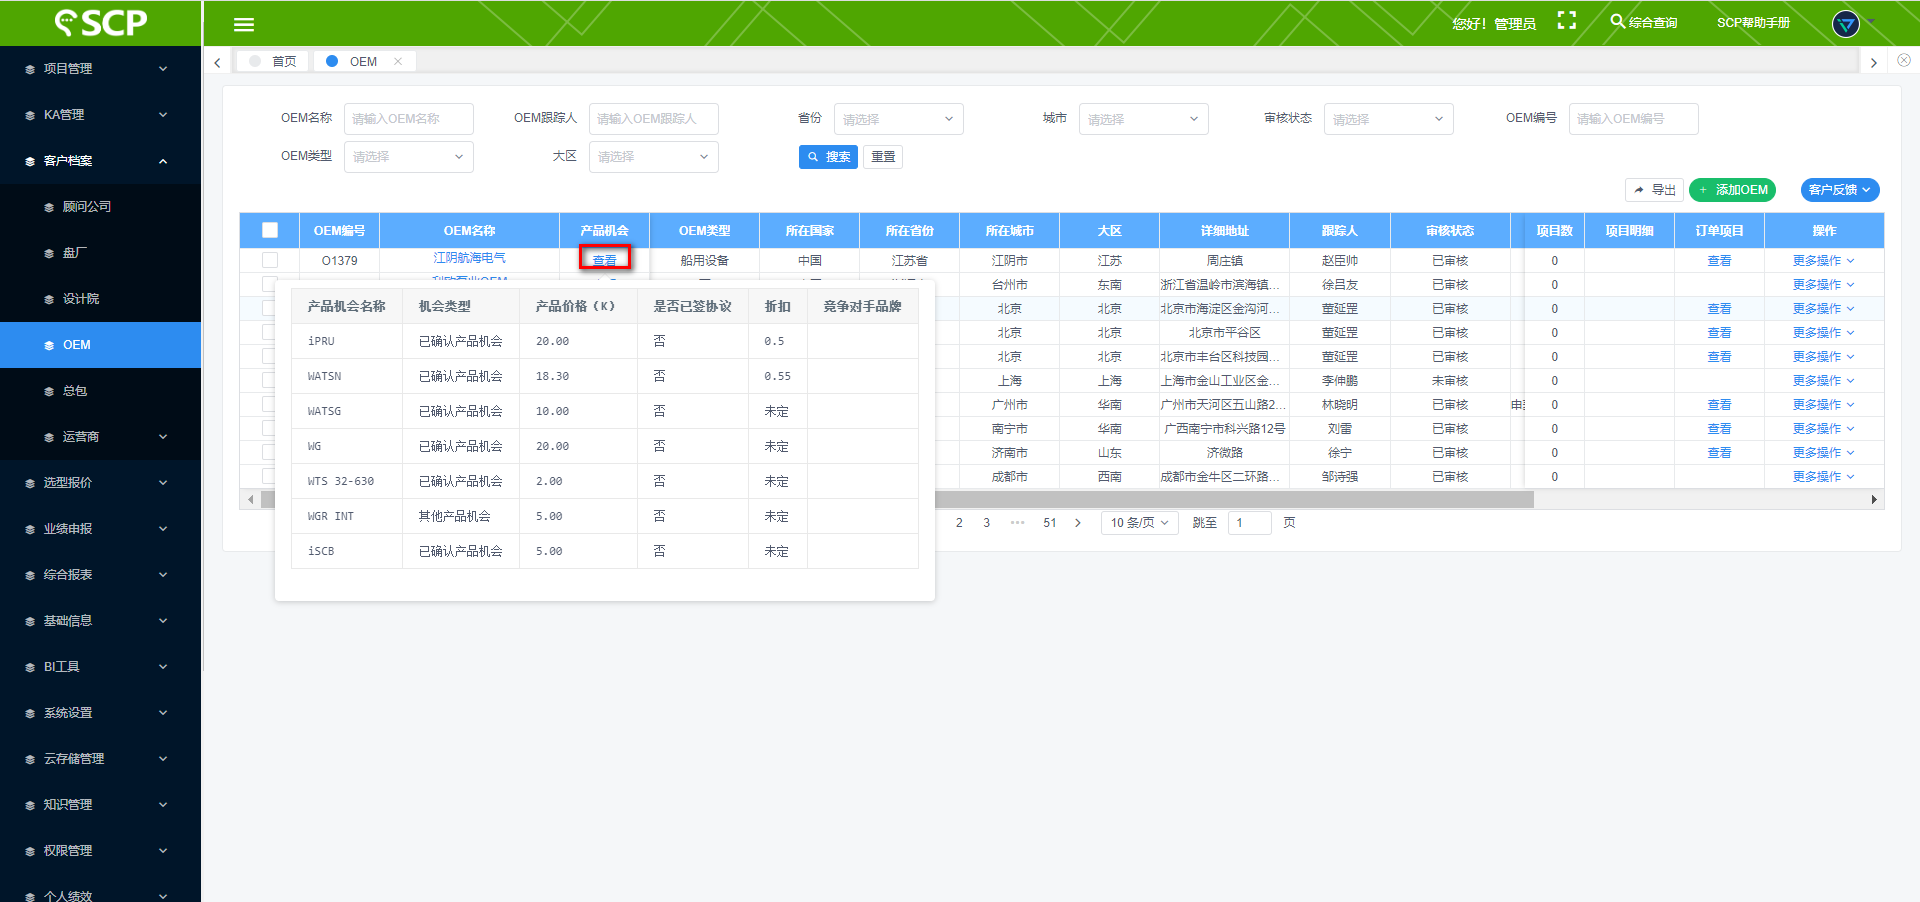
Task: Focus the OEM名称 input field
Action: tap(408, 119)
